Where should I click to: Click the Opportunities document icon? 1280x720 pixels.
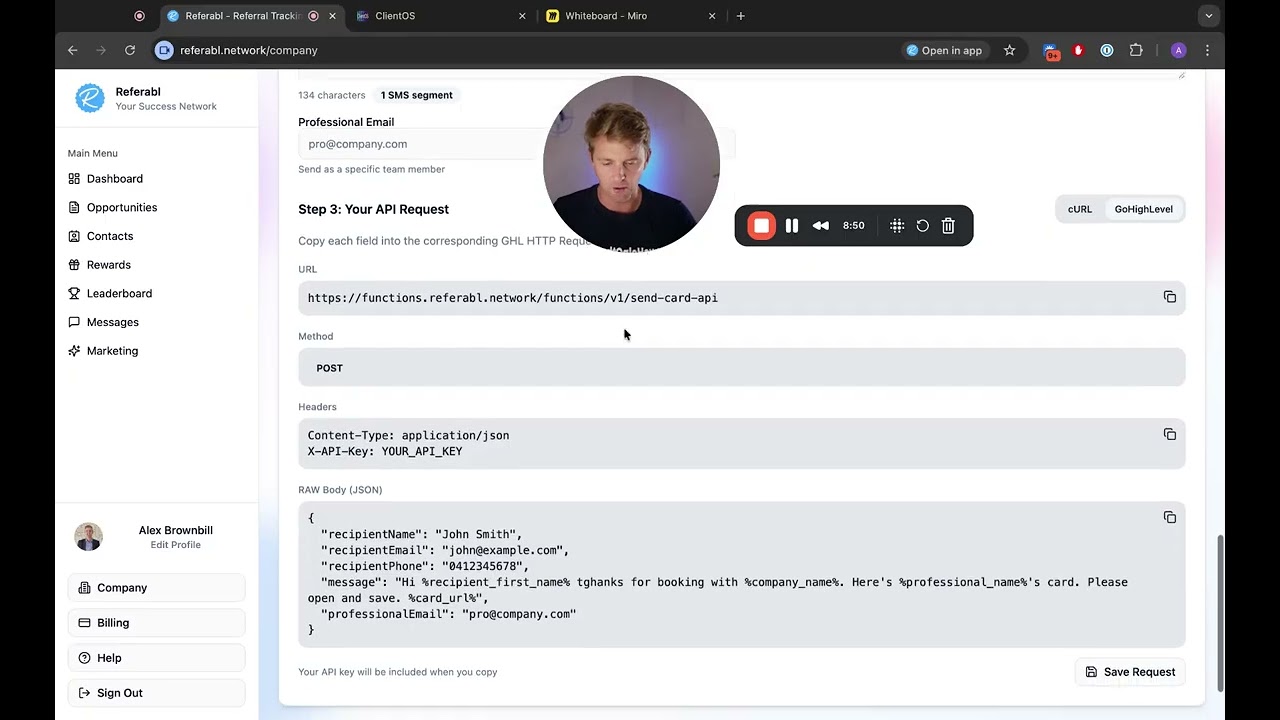tap(74, 207)
